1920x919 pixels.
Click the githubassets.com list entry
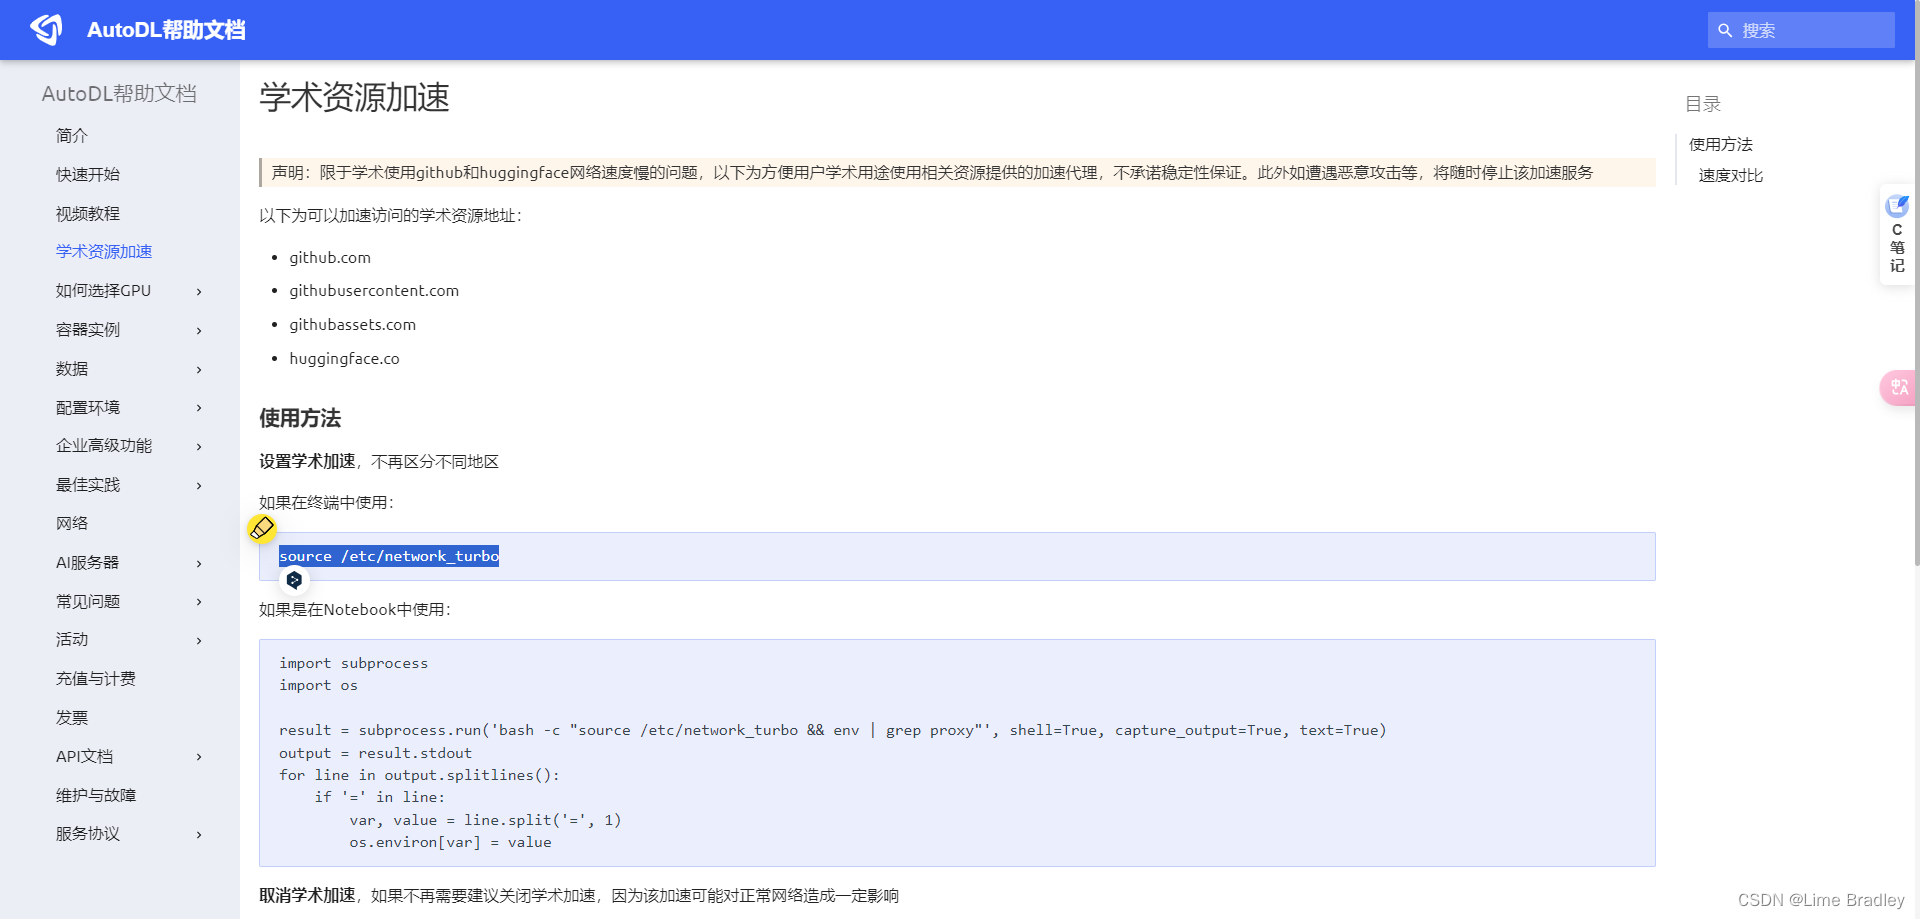coord(352,324)
